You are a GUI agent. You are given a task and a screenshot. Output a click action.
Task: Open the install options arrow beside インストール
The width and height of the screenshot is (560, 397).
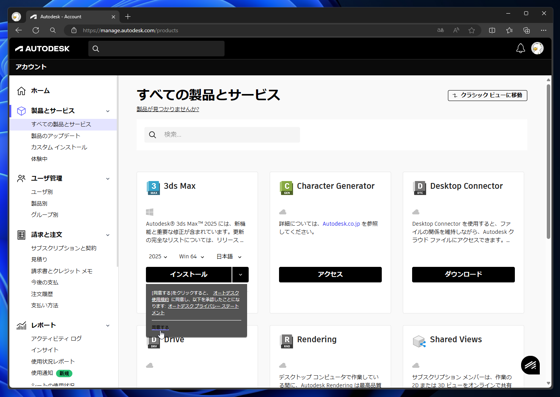[x=240, y=275]
